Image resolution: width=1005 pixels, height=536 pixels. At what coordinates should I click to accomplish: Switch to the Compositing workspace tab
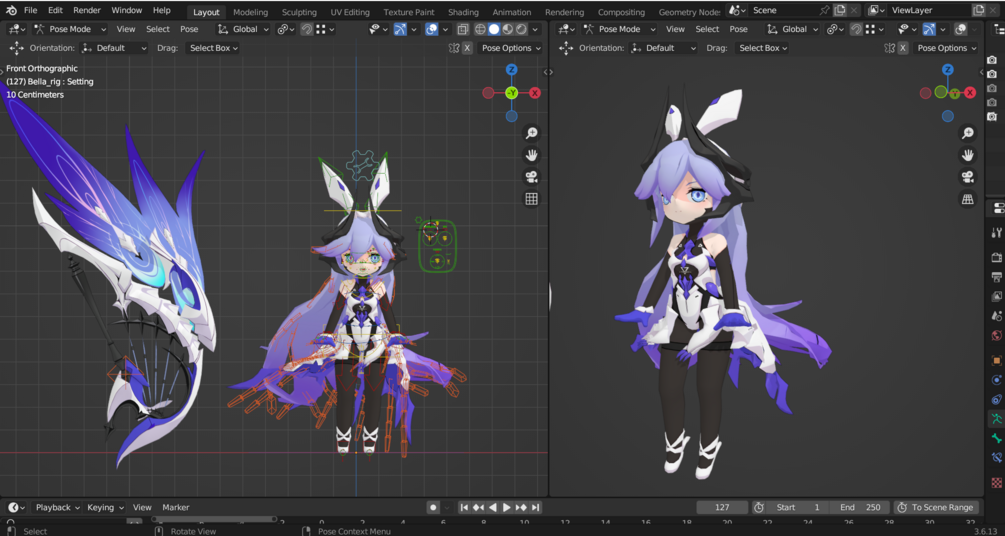(622, 12)
